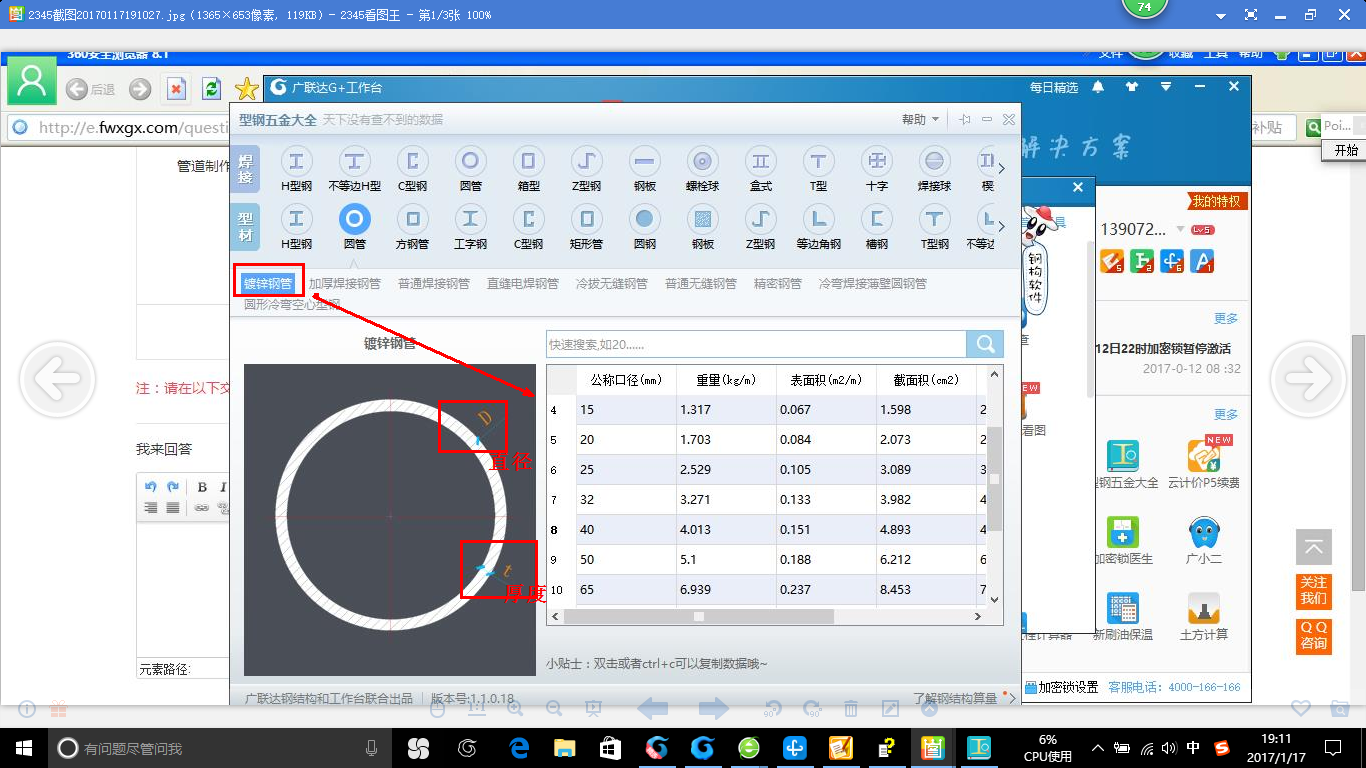The width and height of the screenshot is (1366, 768).
Task: Open the 冷弯焊接薄壁圆钢管 tab
Action: [873, 284]
